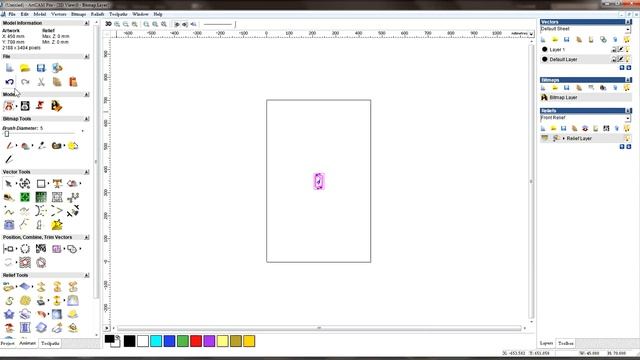Image resolution: width=640 pixels, height=360 pixels.
Task: Open a file using the yellow folder icon
Action: (25, 68)
